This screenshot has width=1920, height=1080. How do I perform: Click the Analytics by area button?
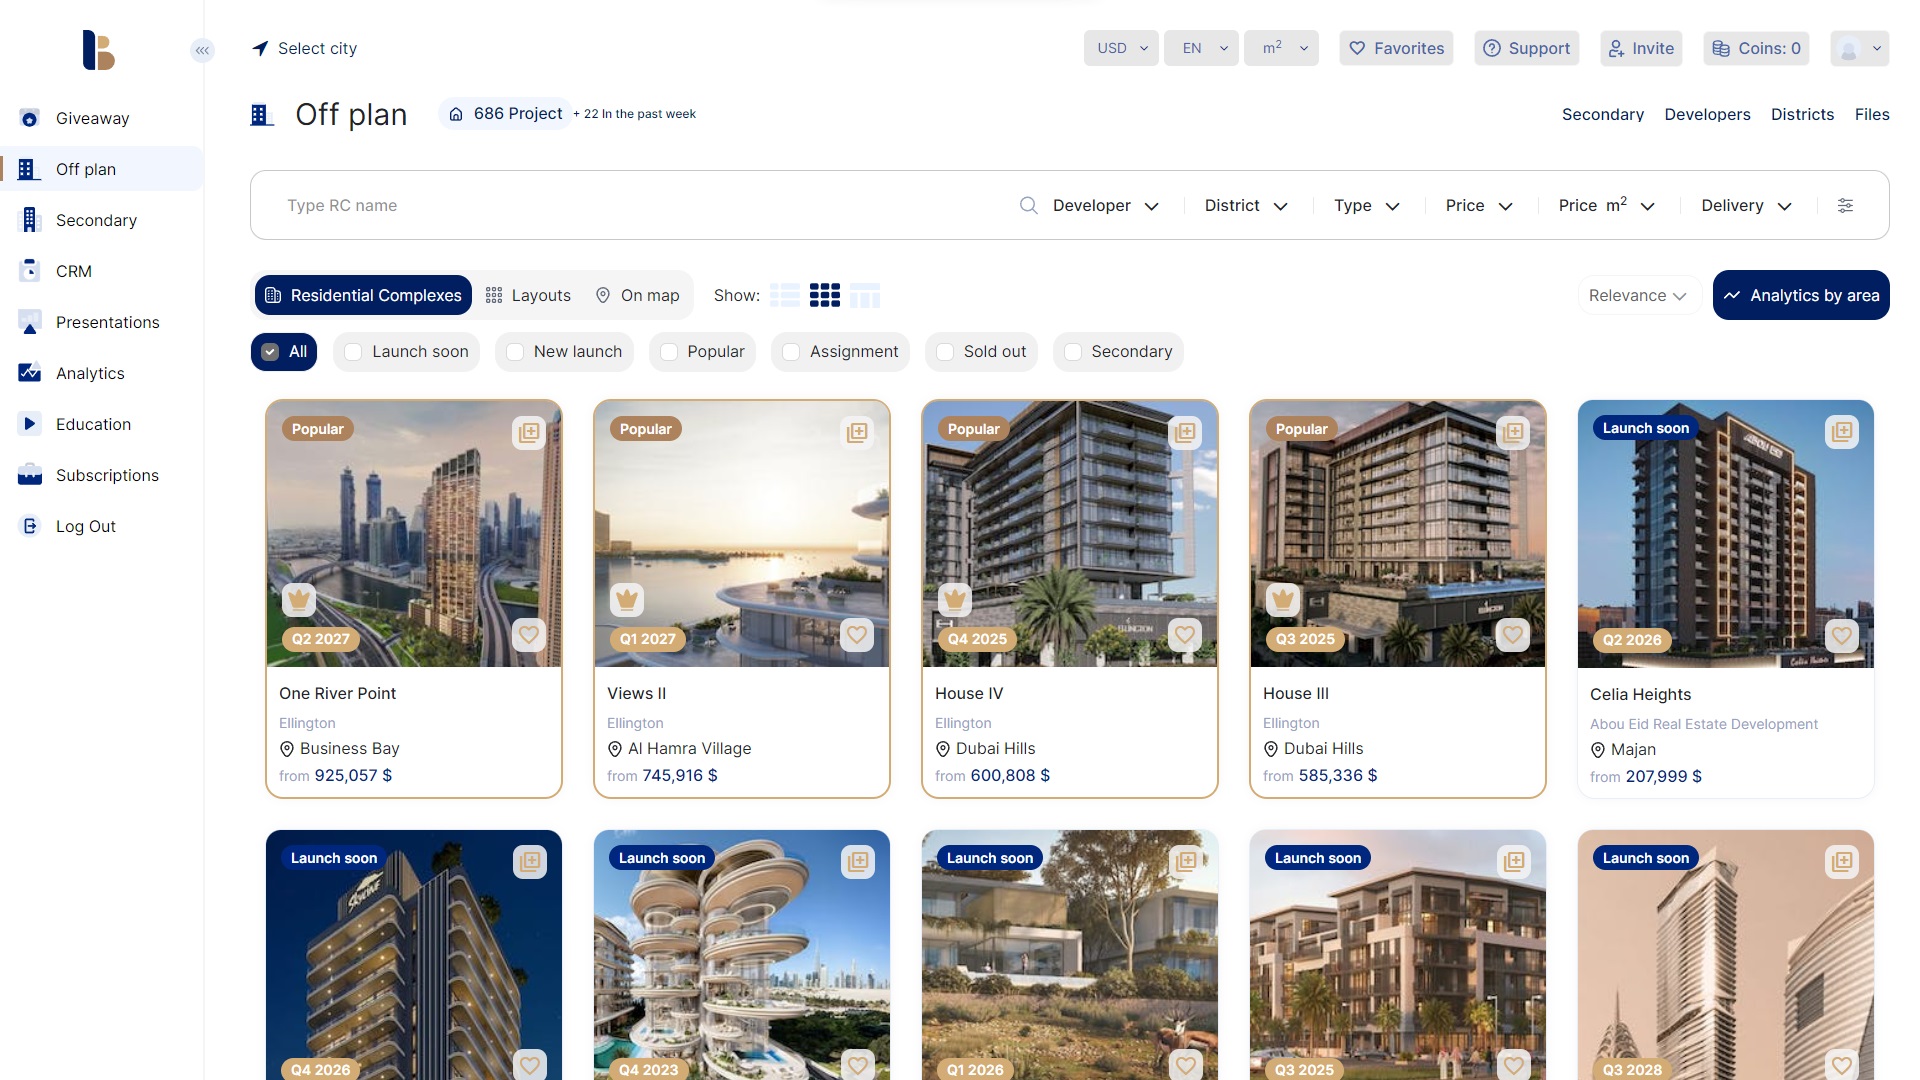pyautogui.click(x=1800, y=295)
